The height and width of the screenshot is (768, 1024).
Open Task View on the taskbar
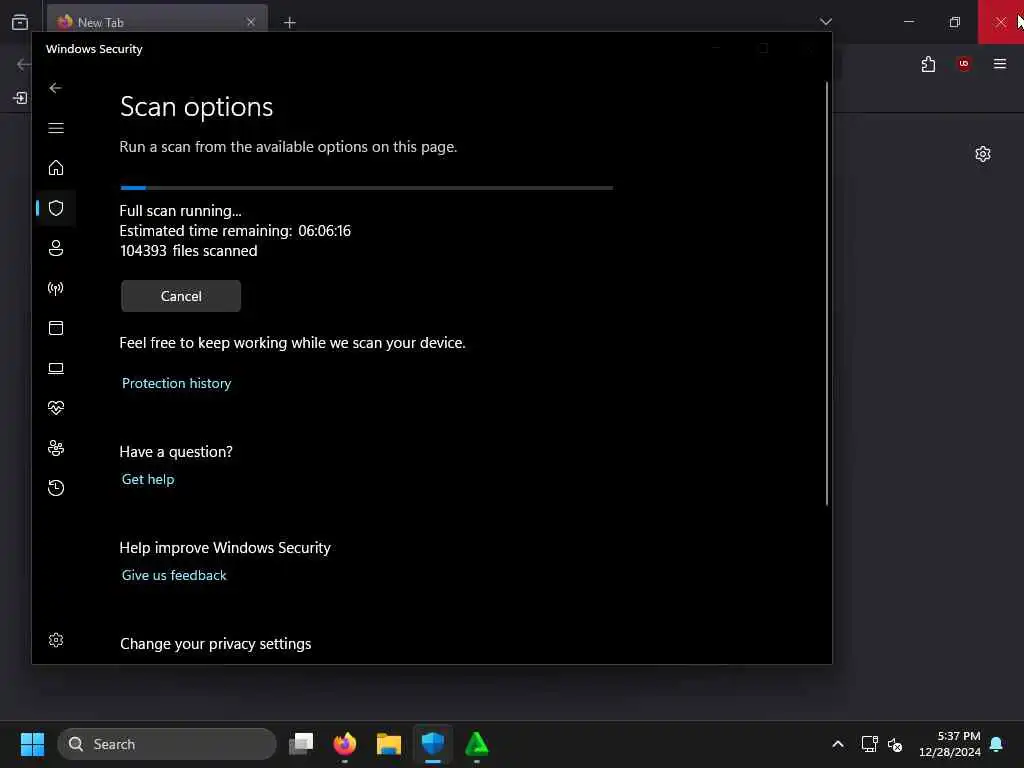(301, 744)
